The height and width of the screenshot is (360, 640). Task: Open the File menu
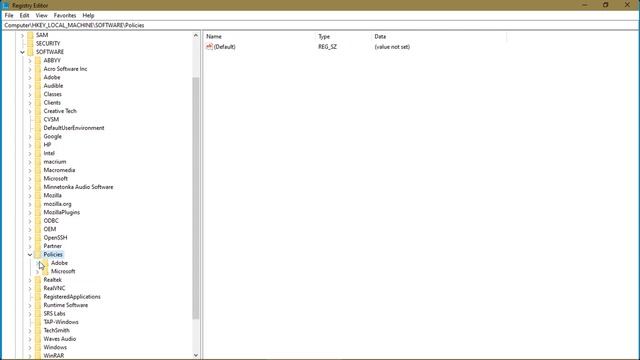9,16
